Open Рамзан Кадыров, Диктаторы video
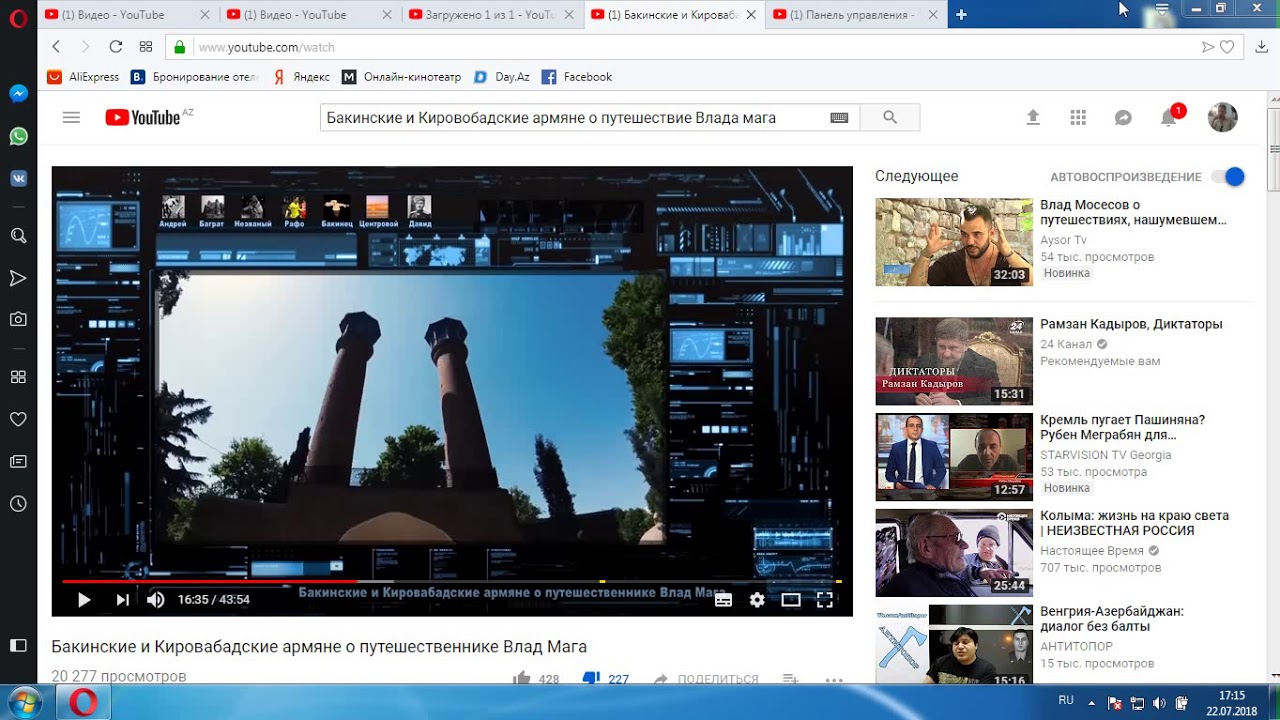Image resolution: width=1280 pixels, height=720 pixels. click(x=1131, y=324)
